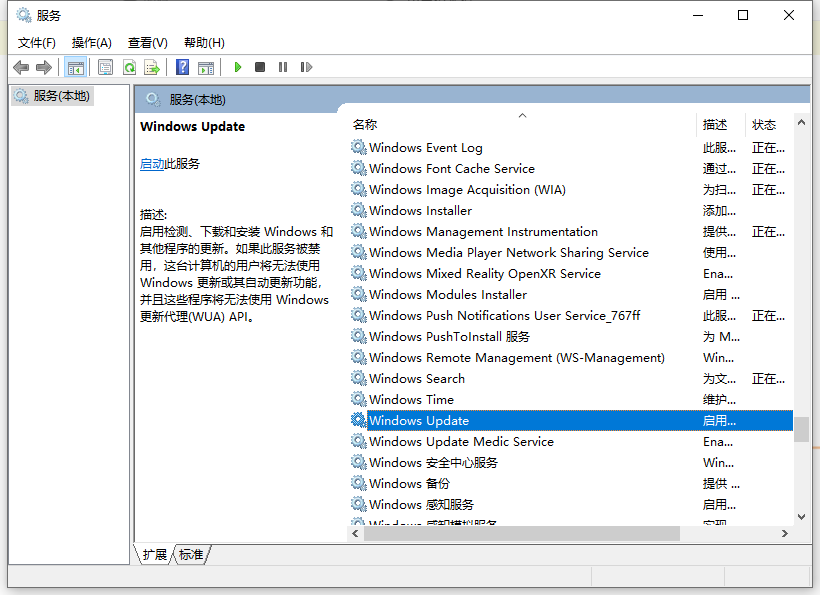The height and width of the screenshot is (595, 820).
Task: Click the Export List toolbar icon
Action: 152,67
